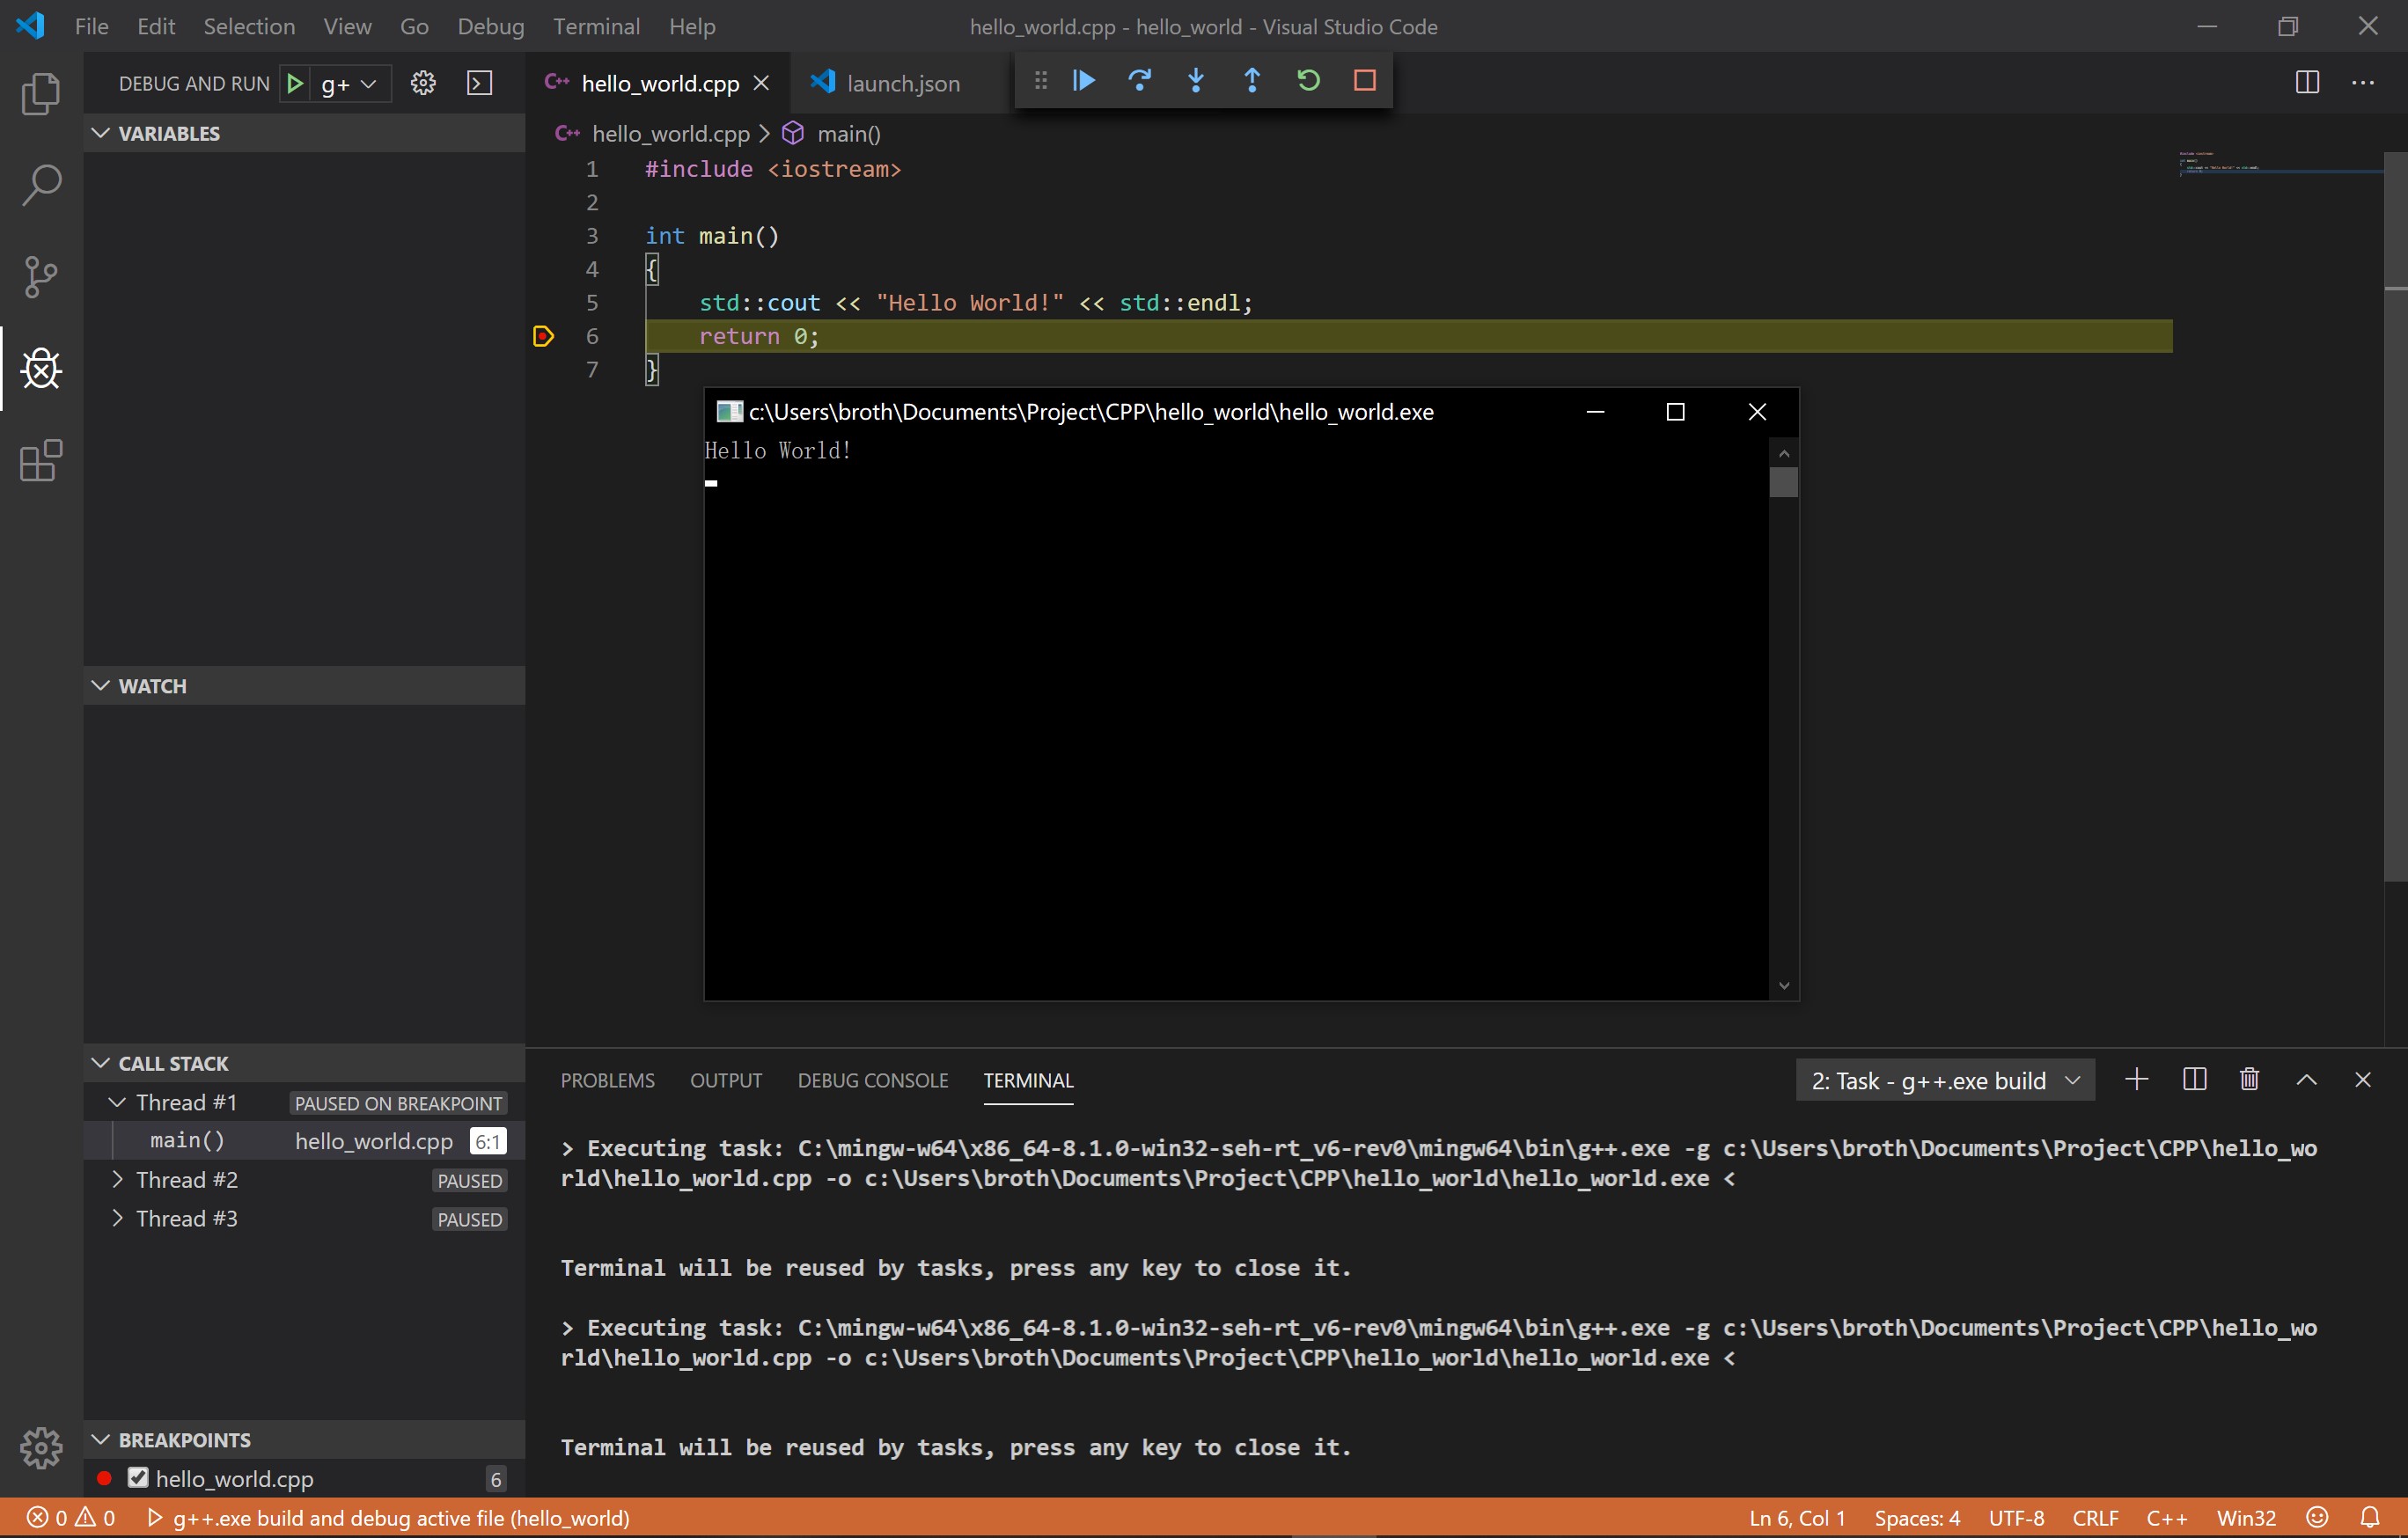Viewport: 2408px width, 1538px height.
Task: Change indentation via Spaces: 4
Action: pos(1916,1517)
